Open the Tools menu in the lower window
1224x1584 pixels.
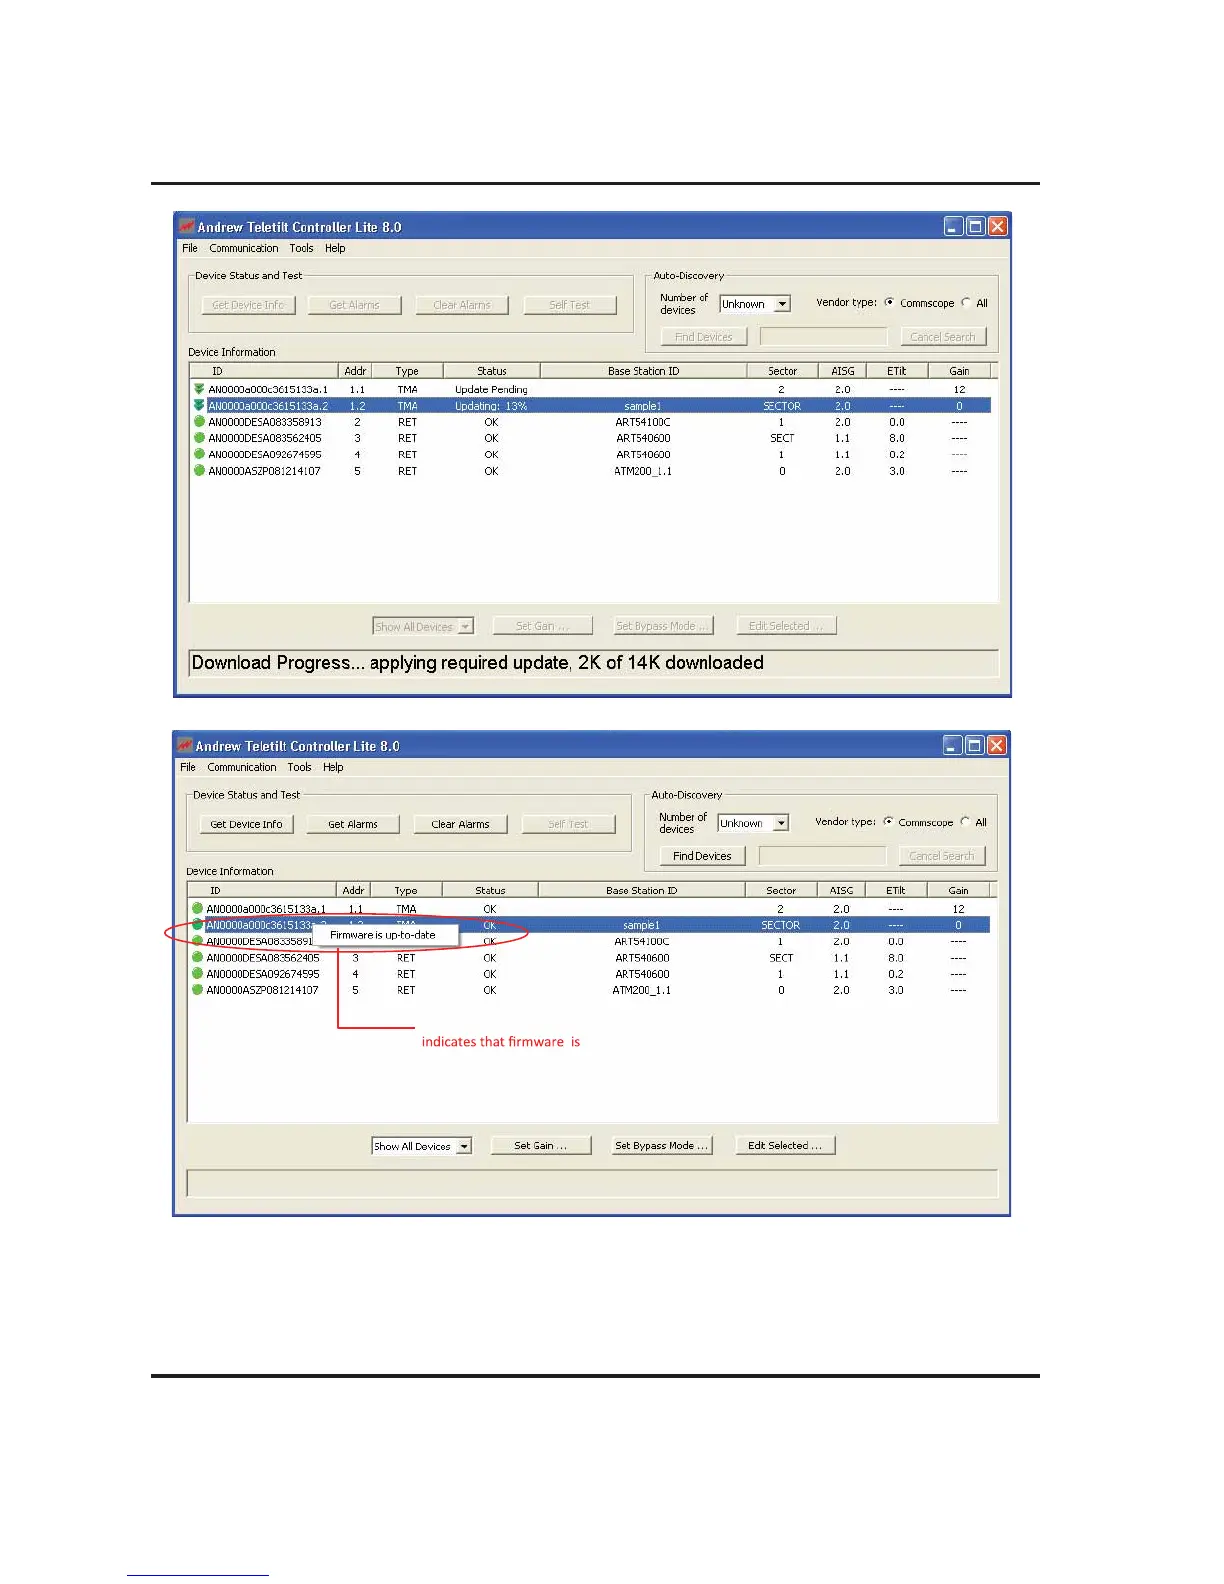click(299, 767)
